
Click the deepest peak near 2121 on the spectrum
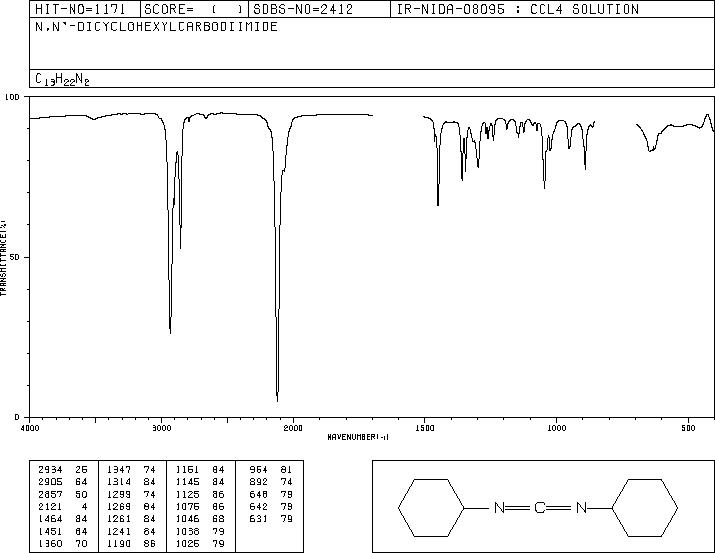pos(277,400)
